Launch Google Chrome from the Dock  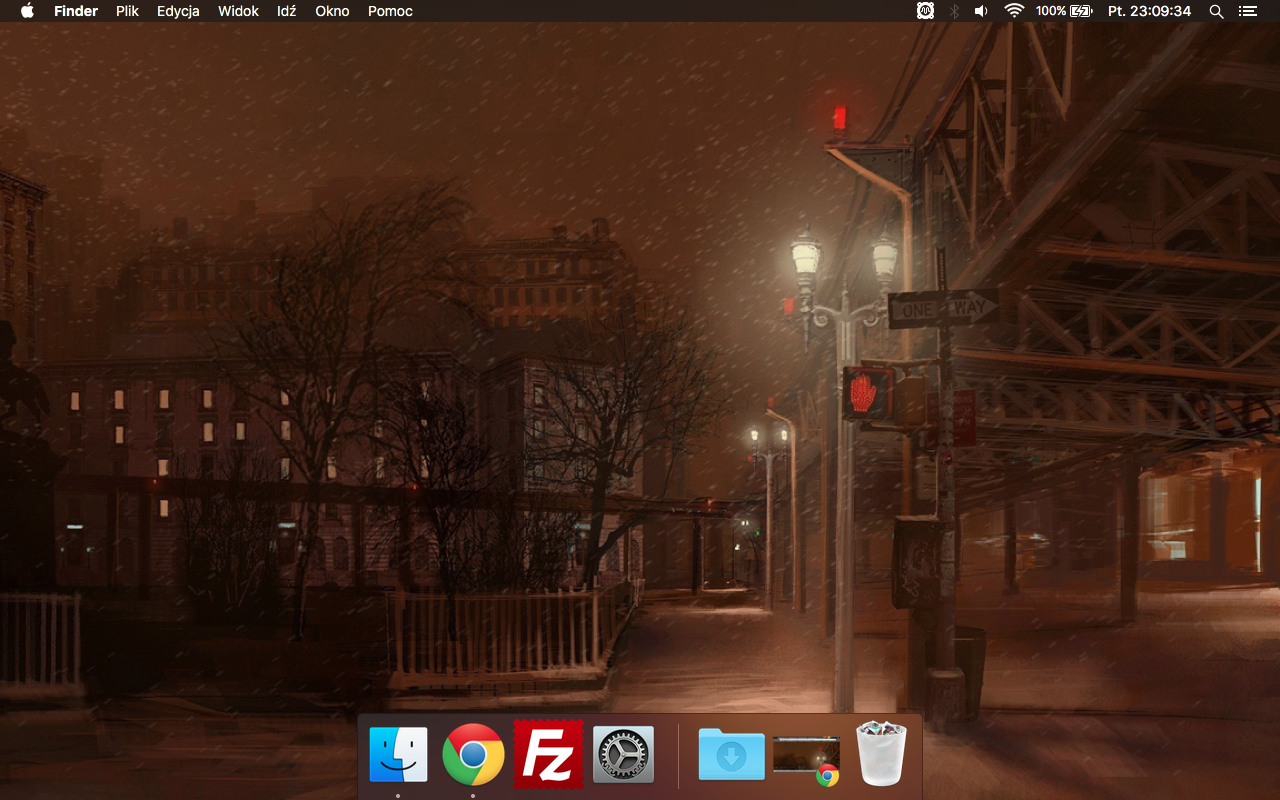tap(473, 754)
